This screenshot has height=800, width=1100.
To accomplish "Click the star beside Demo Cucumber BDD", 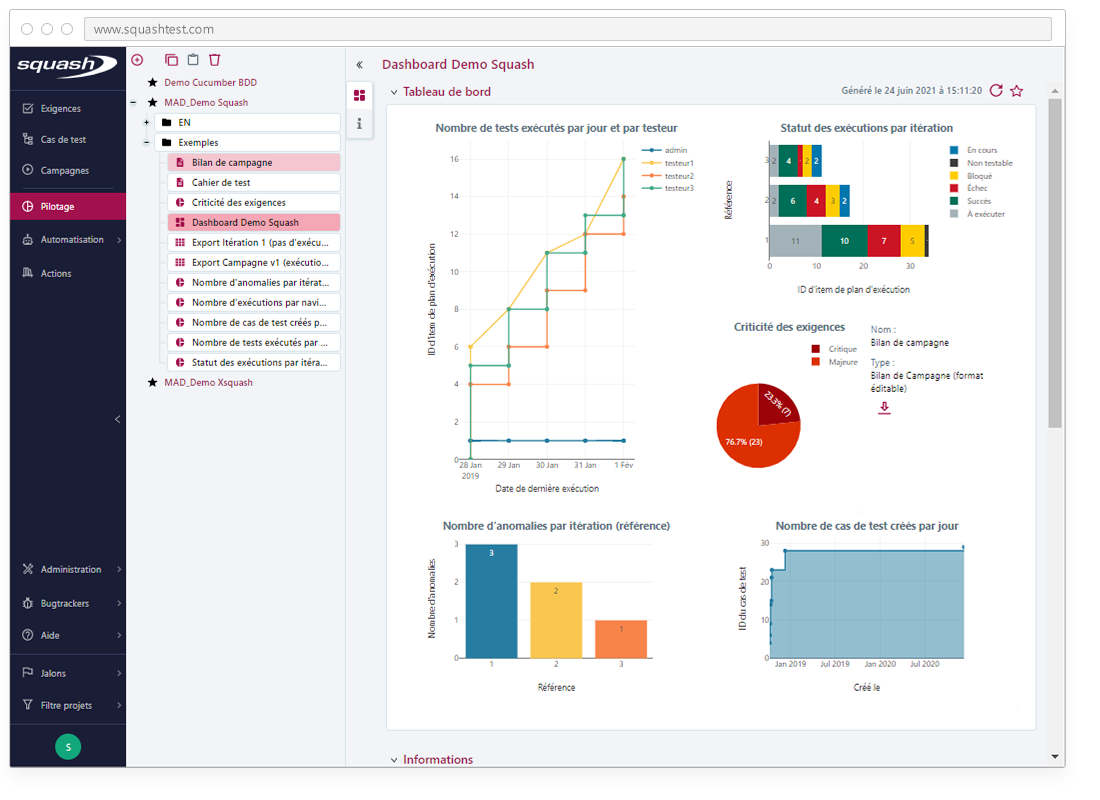I will click(152, 83).
